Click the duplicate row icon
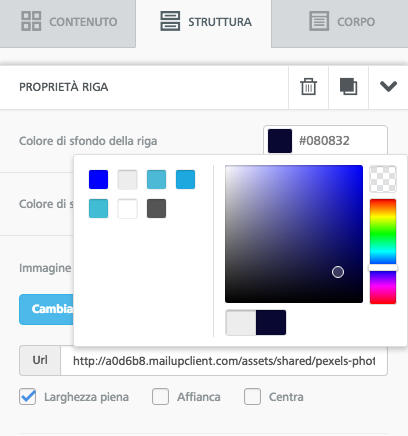This screenshot has width=408, height=436. click(x=348, y=87)
